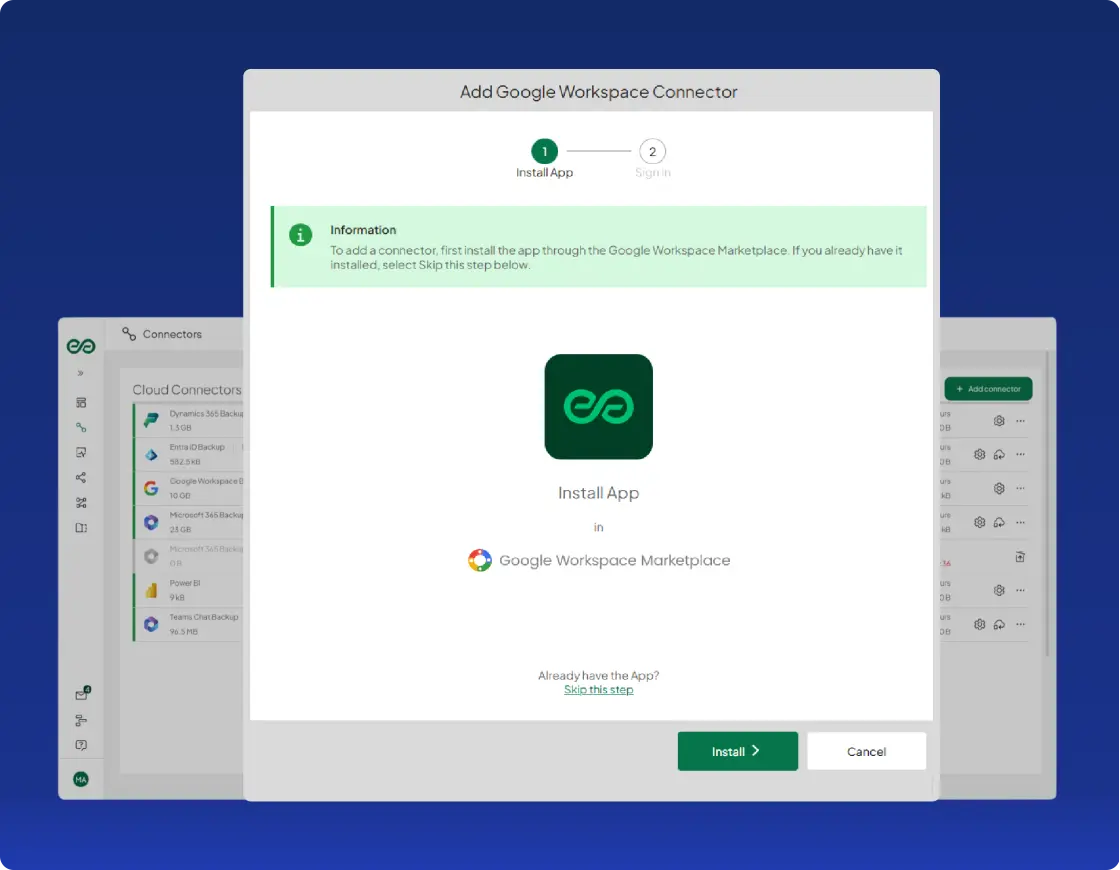Open the more options menu for Microsoft 365 23 GB row
The width and height of the screenshot is (1120, 870).
[1020, 522]
